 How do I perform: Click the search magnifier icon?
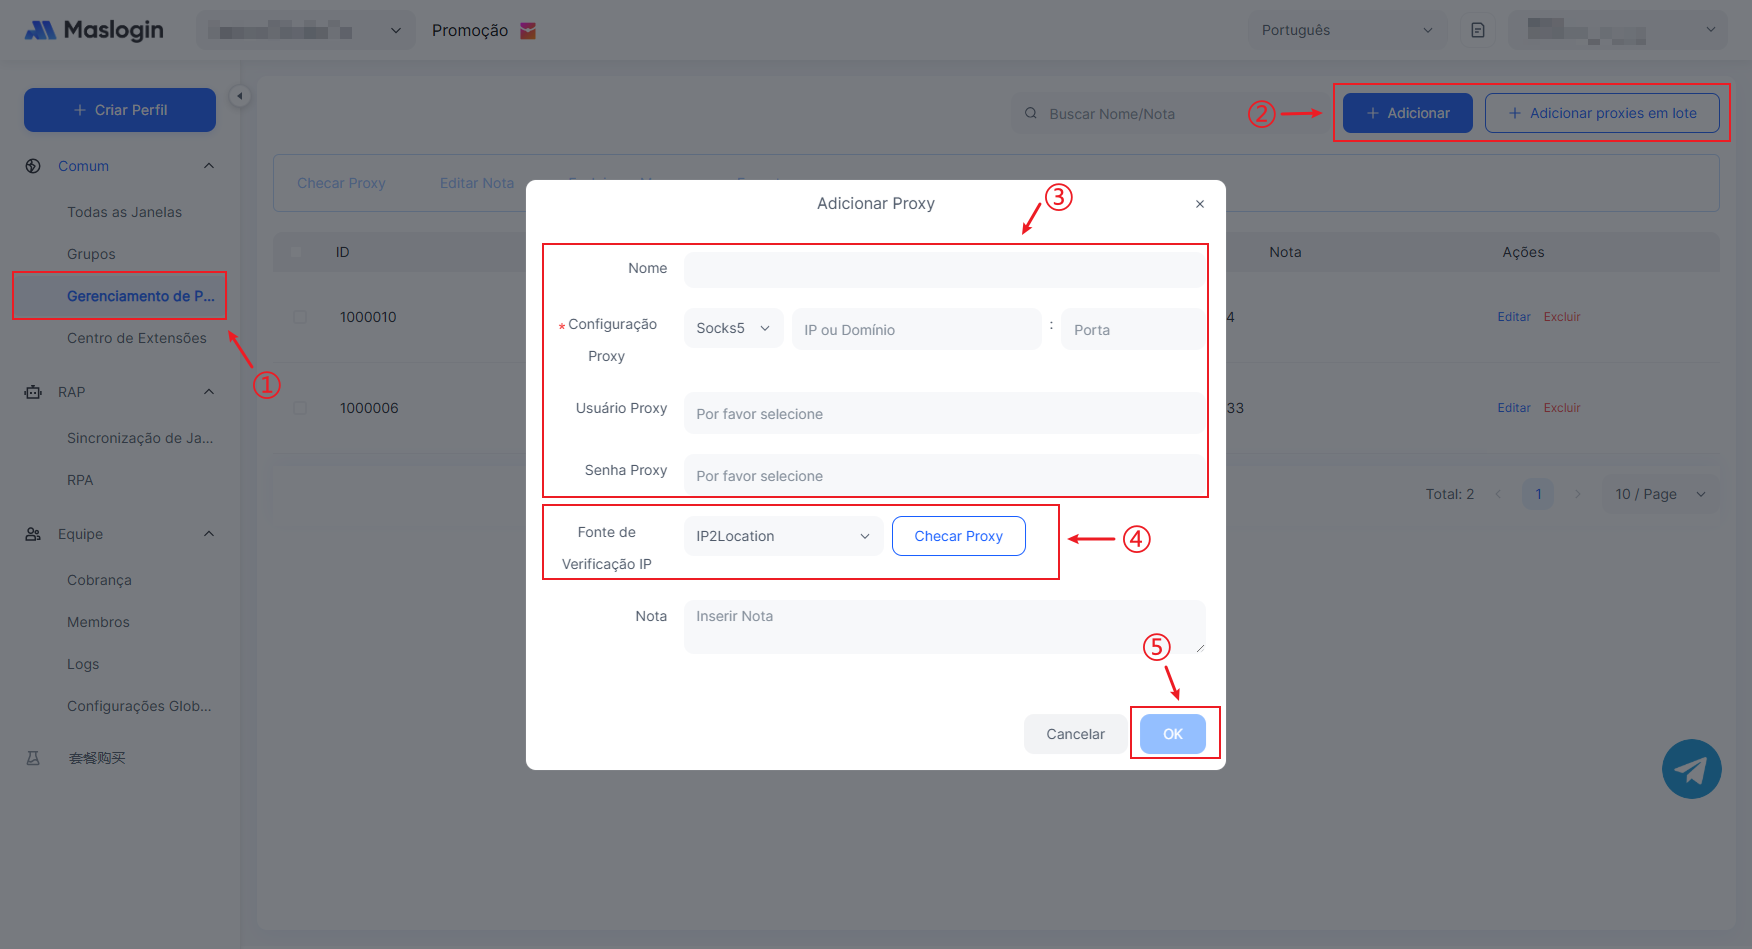[x=1031, y=114]
